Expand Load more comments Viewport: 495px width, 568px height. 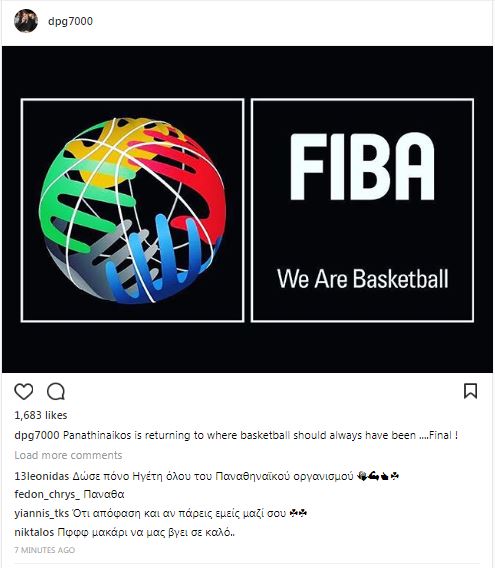[x=68, y=455]
